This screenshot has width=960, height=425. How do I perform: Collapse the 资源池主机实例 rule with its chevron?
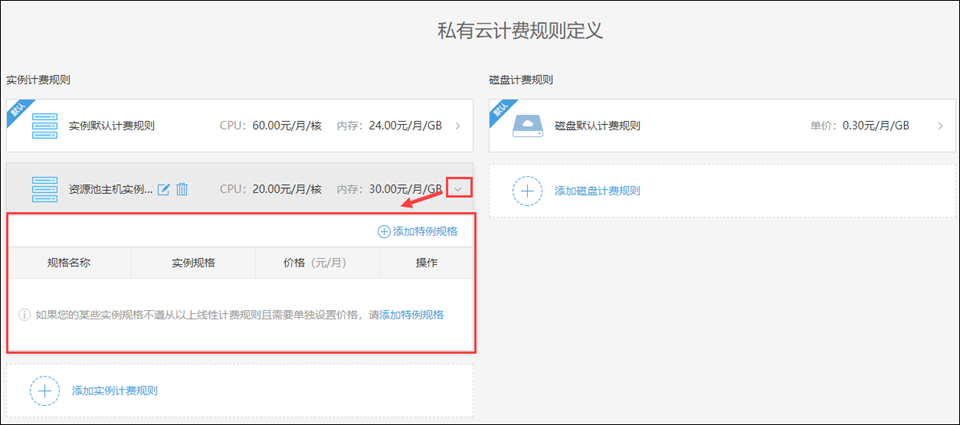click(x=459, y=189)
